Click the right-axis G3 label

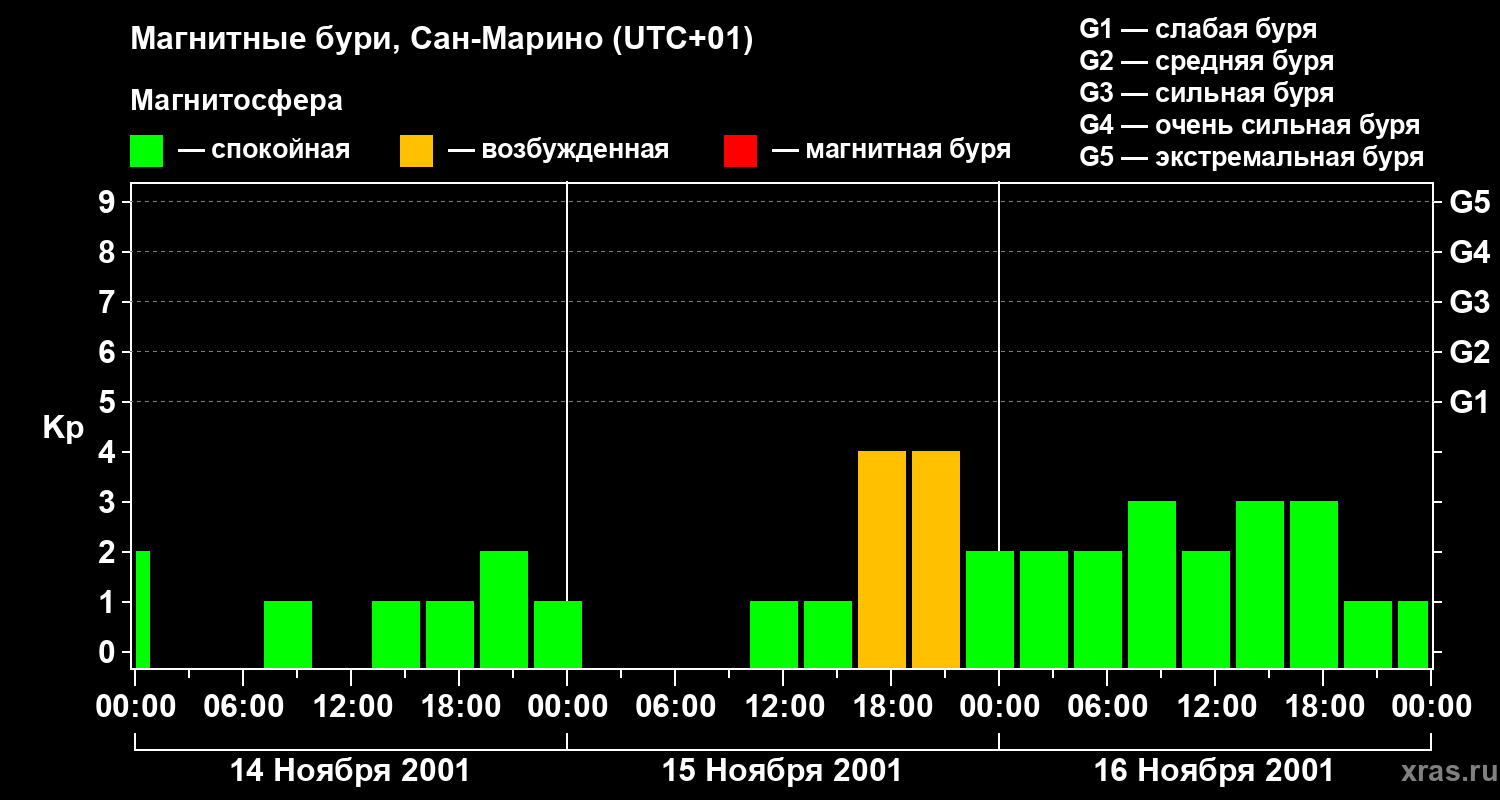coord(1469,302)
